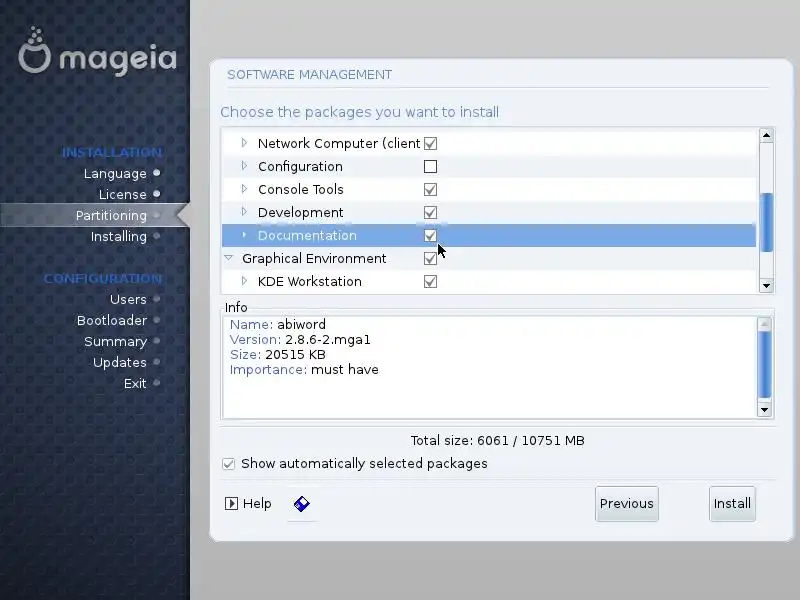This screenshot has width=800, height=600.
Task: Toggle Network Computer (client) checkbox
Action: pos(430,144)
